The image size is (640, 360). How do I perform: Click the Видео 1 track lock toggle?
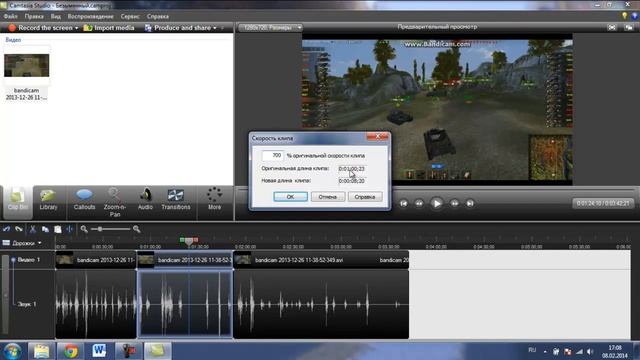13,260
